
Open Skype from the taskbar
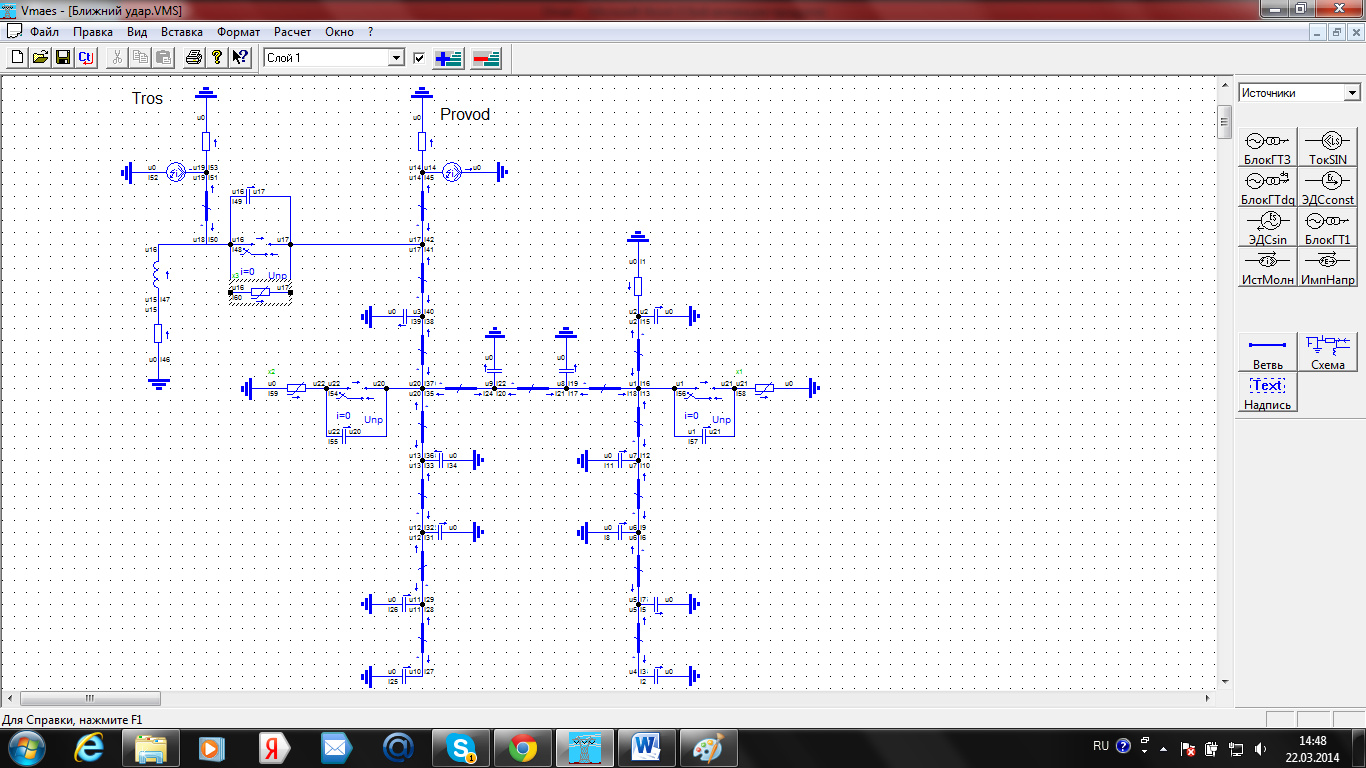click(x=462, y=747)
